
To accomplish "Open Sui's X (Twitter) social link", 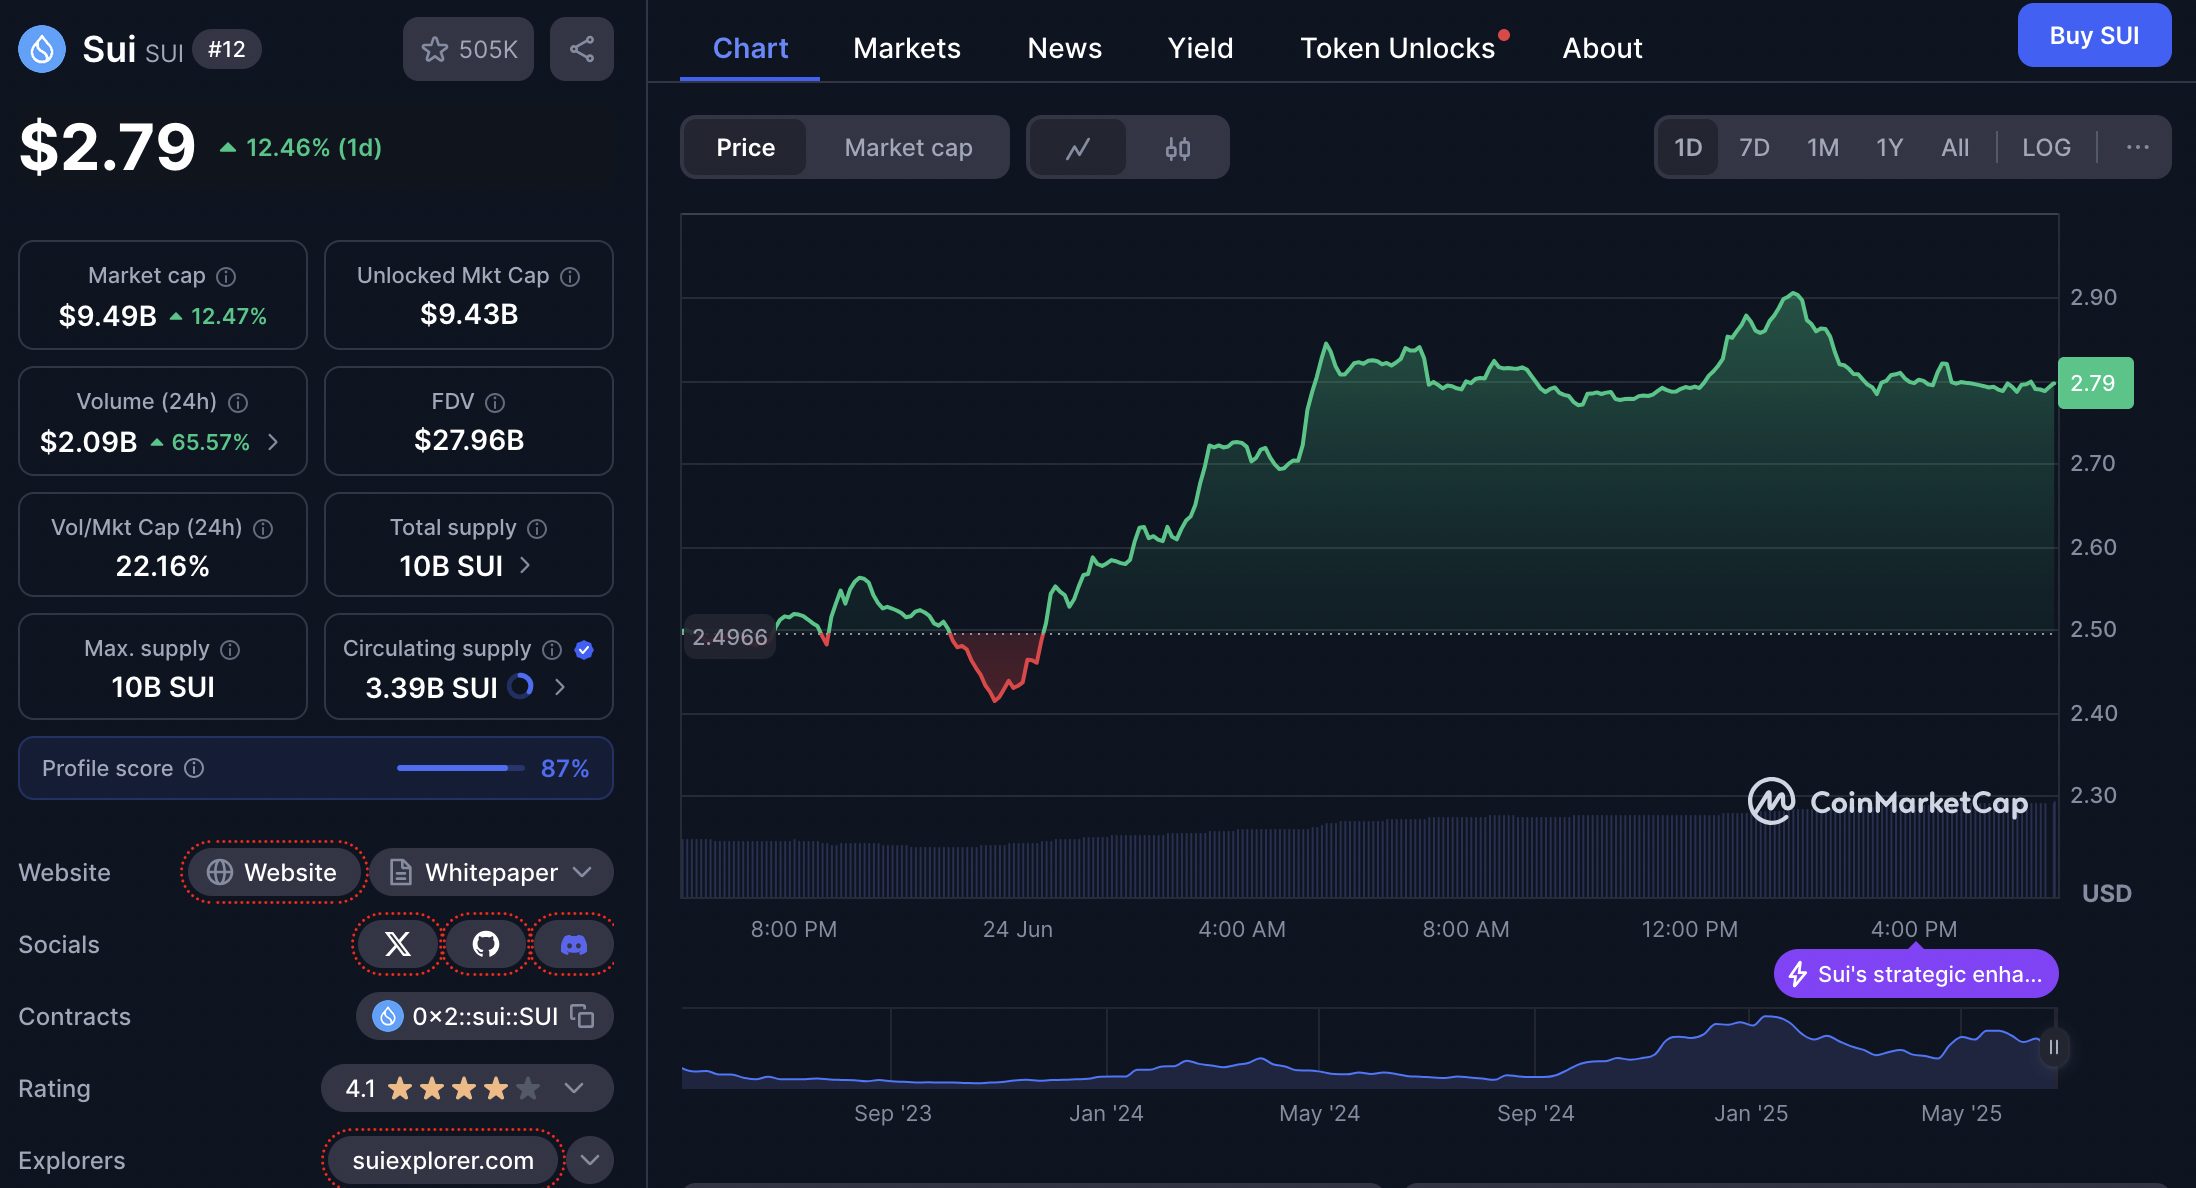I will tap(398, 944).
